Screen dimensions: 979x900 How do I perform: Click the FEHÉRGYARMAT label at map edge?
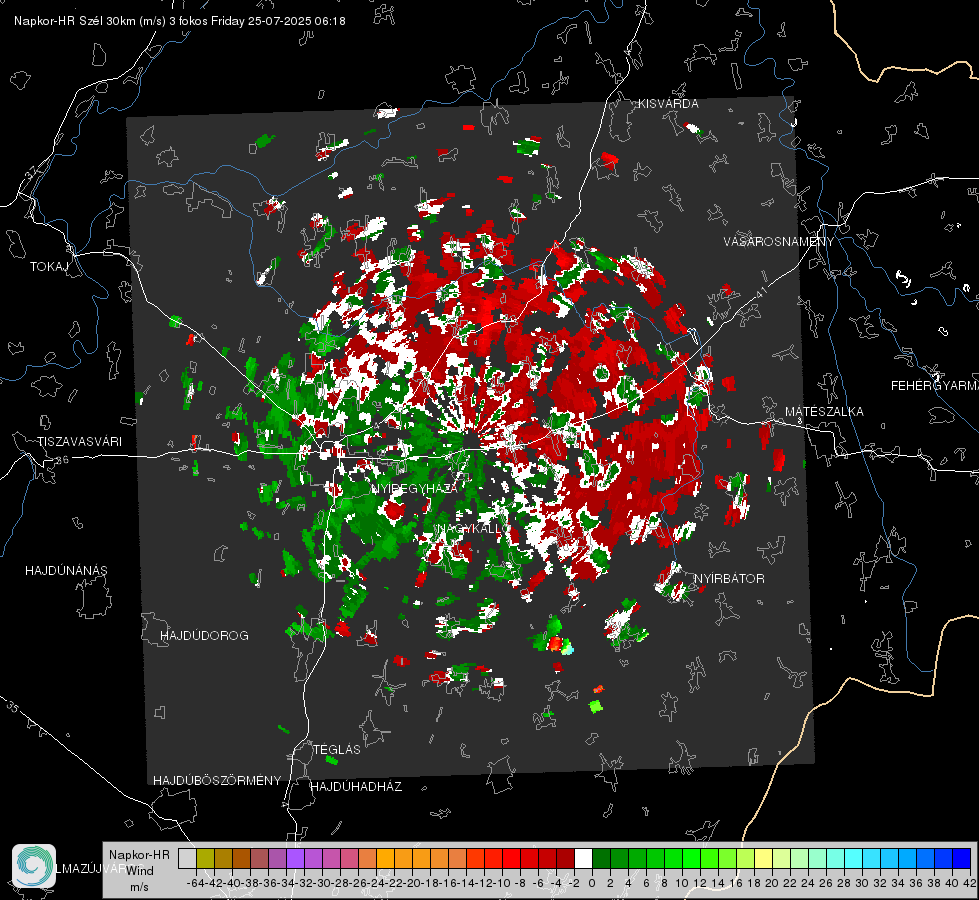coord(935,386)
